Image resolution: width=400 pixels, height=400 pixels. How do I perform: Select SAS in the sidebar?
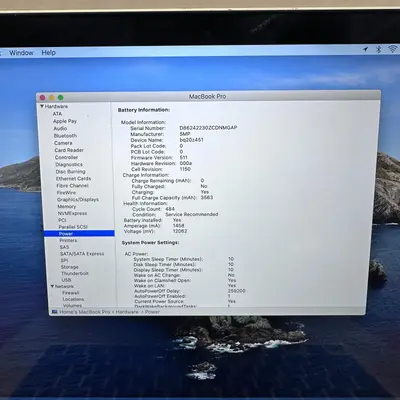point(65,247)
